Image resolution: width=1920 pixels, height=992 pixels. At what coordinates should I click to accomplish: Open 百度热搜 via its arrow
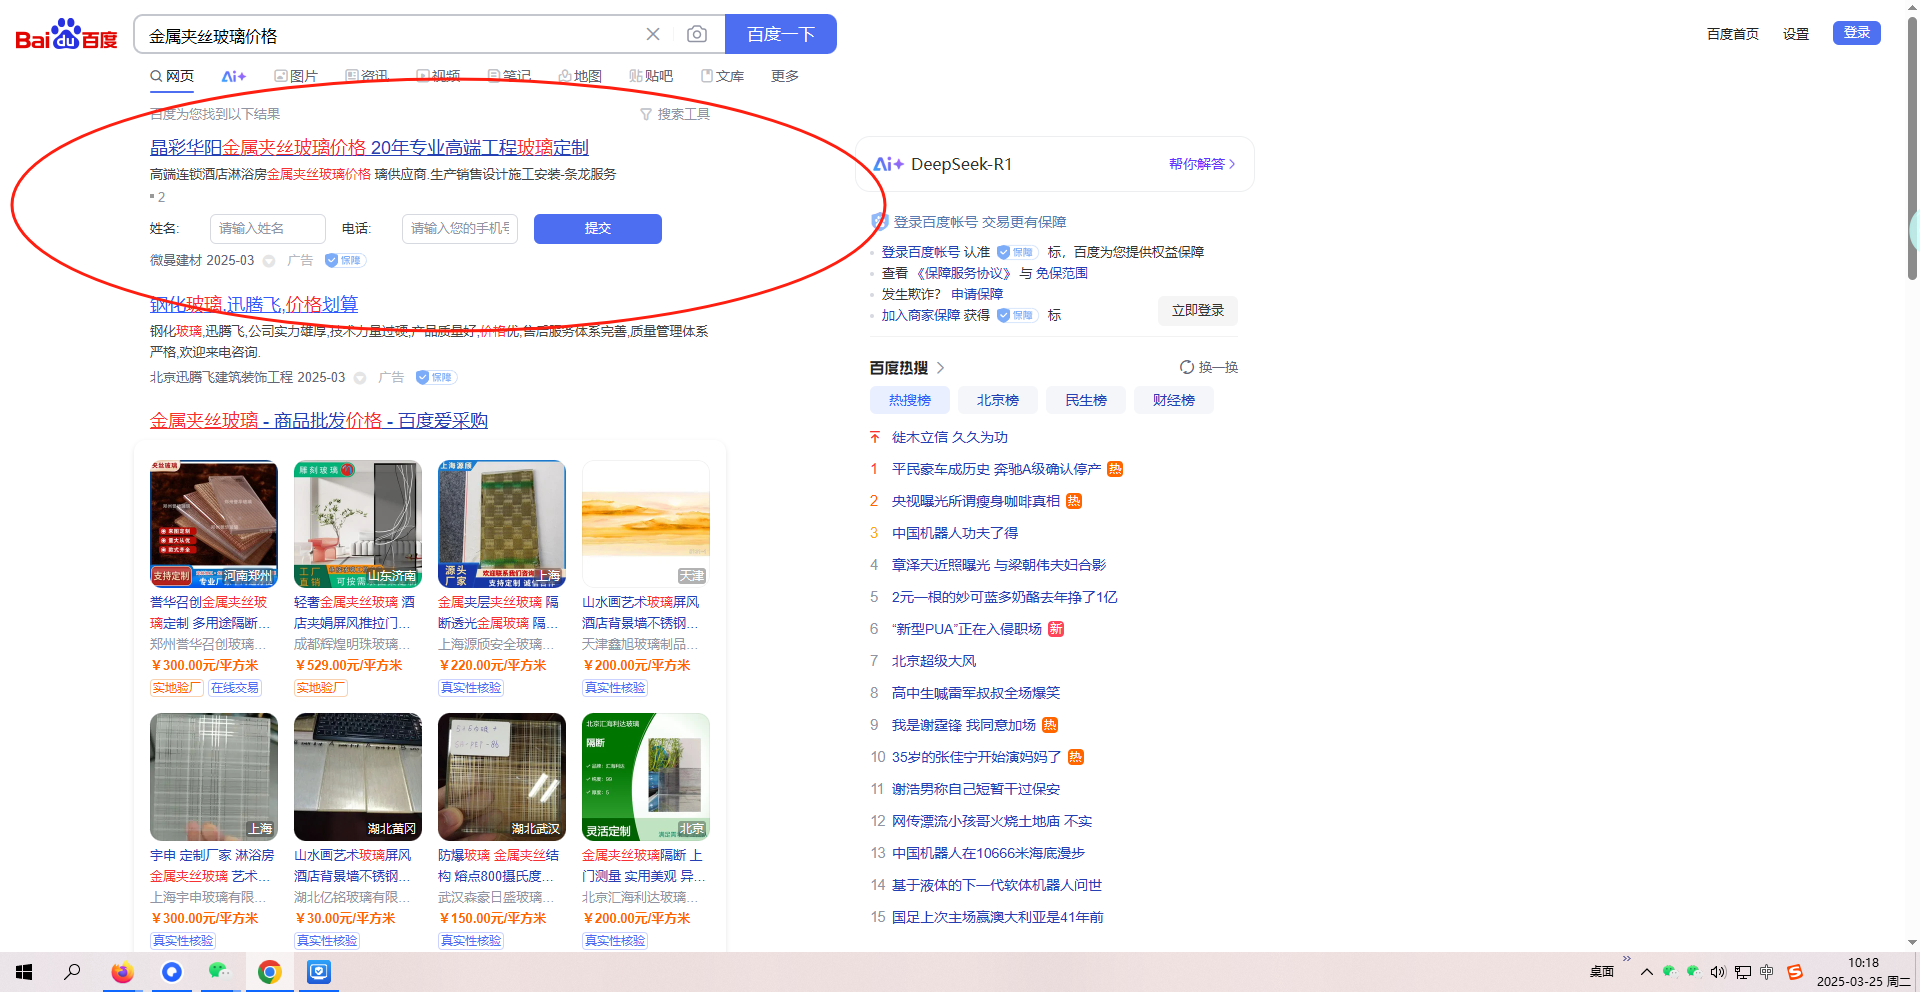point(940,368)
